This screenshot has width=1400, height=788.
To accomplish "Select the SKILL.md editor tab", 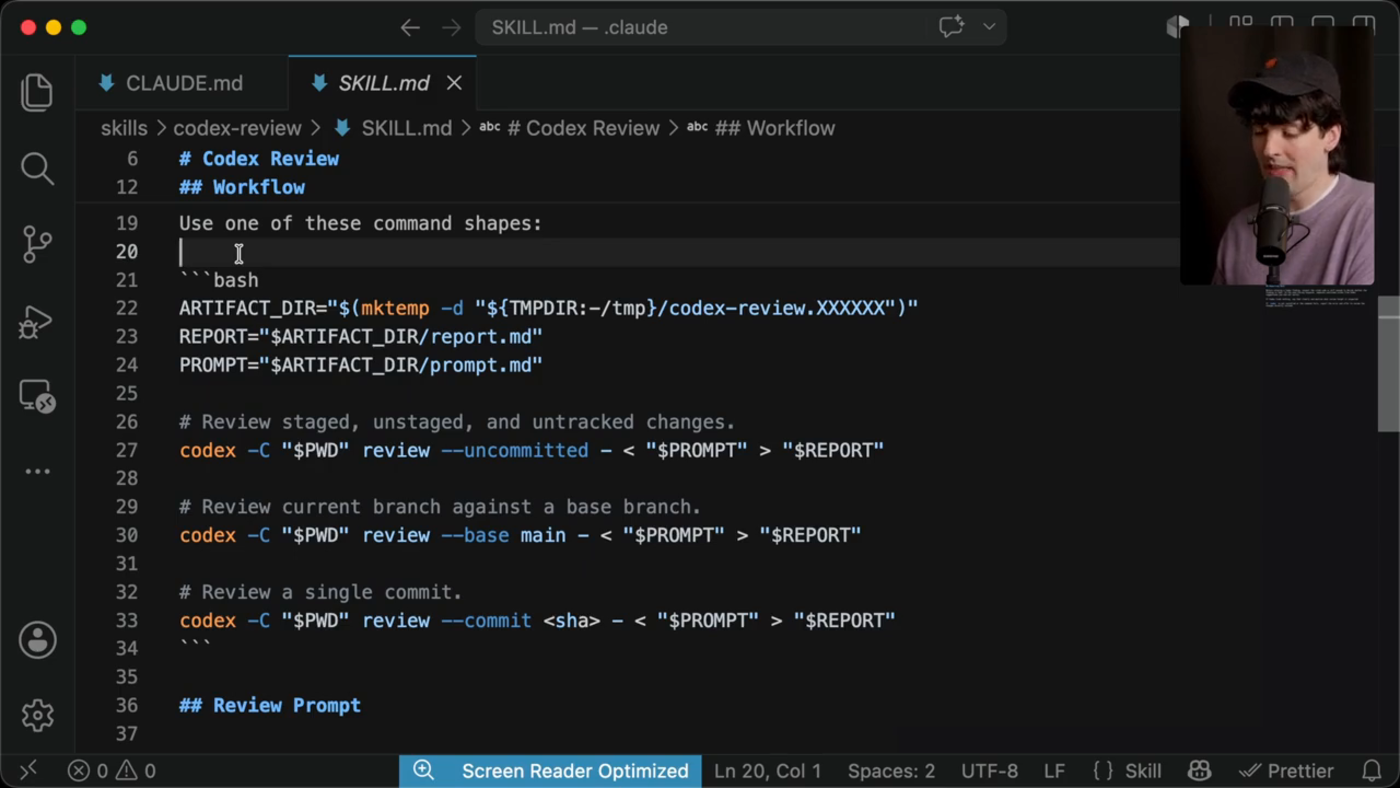I will pos(384,83).
